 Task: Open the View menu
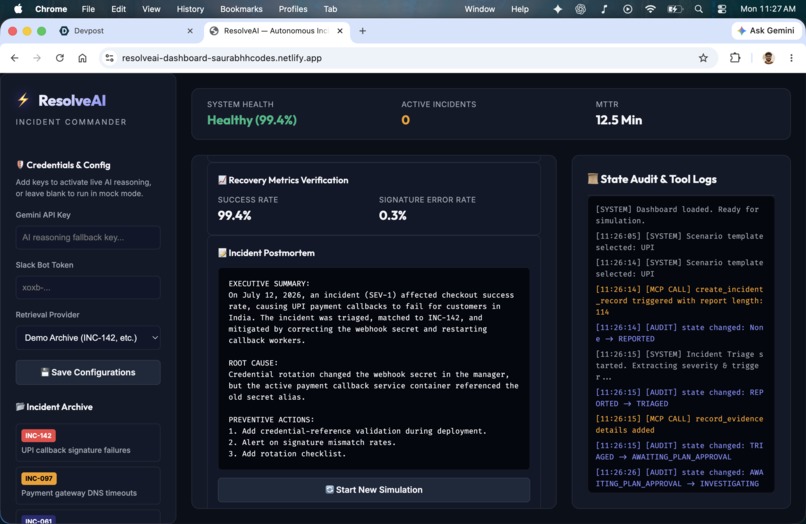(151, 9)
